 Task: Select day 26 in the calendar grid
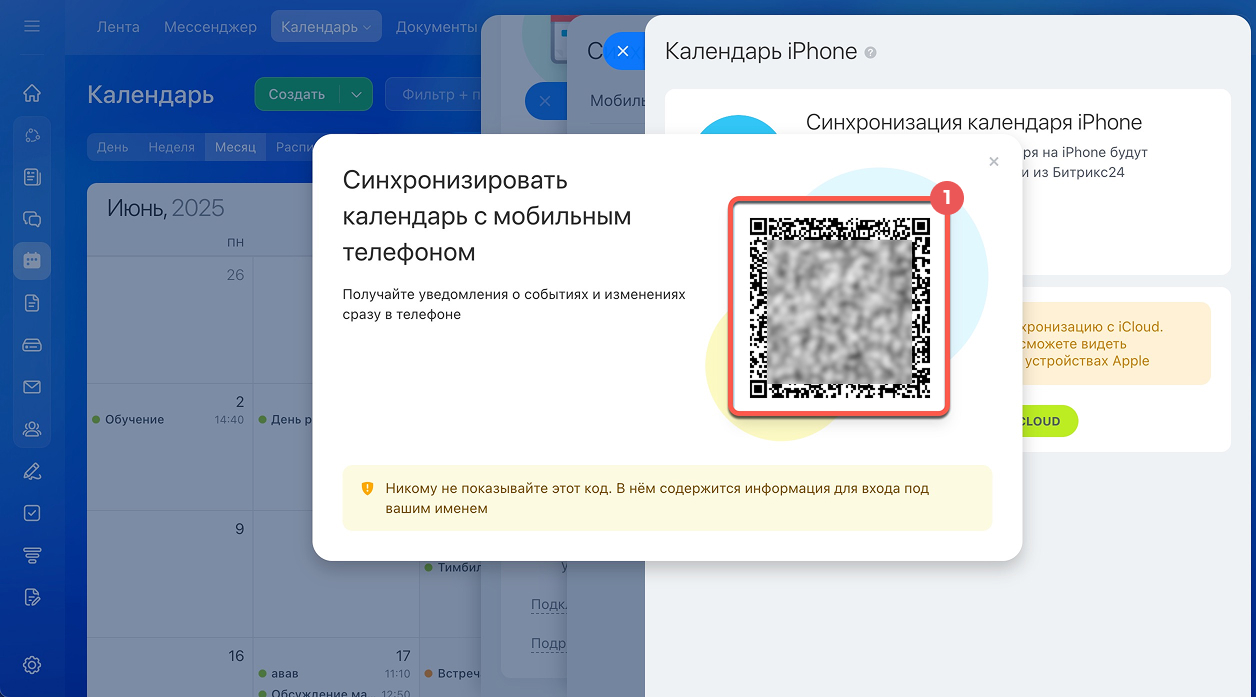point(235,274)
